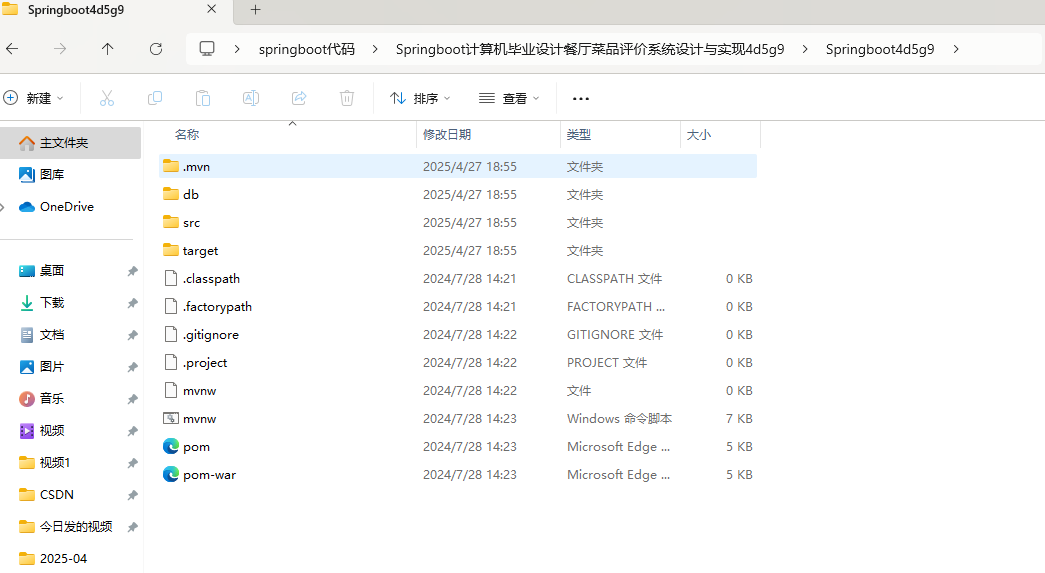Select 主文件夹 in the sidebar
The width and height of the screenshot is (1045, 573).
[70, 143]
